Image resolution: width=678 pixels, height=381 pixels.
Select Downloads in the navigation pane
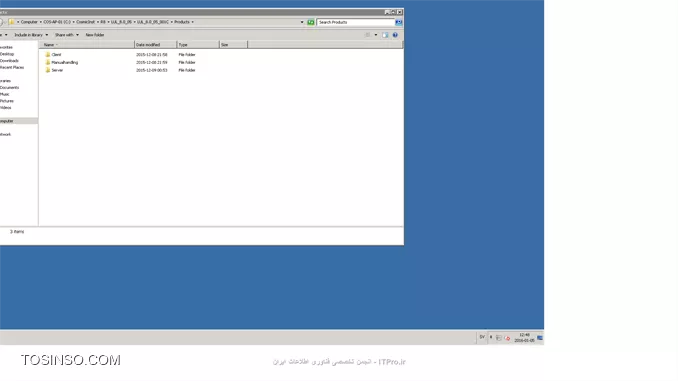[9, 61]
